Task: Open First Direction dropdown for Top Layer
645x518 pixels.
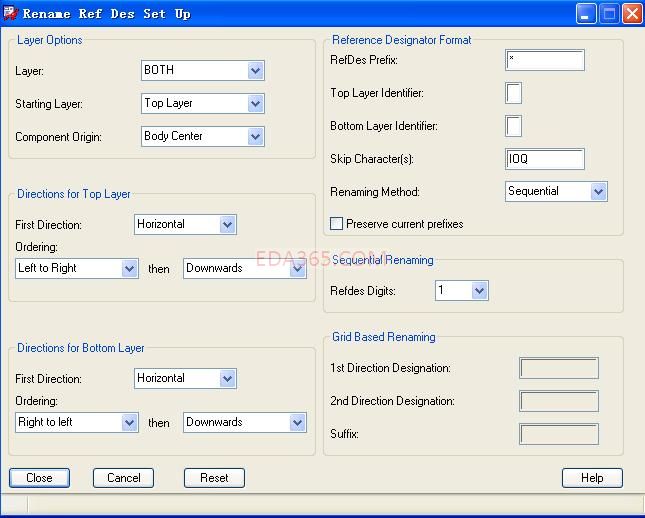Action: [x=185, y=225]
